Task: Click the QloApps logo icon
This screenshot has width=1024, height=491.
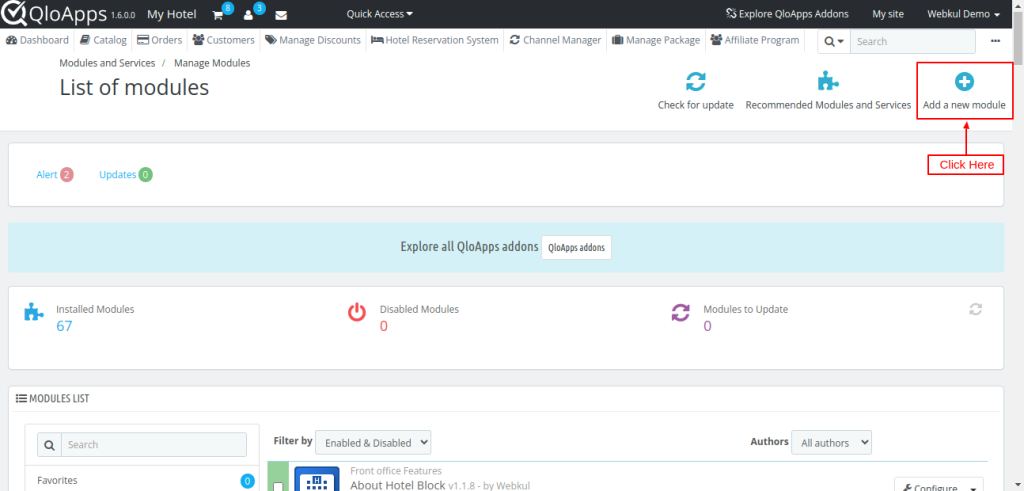Action: pos(14,14)
